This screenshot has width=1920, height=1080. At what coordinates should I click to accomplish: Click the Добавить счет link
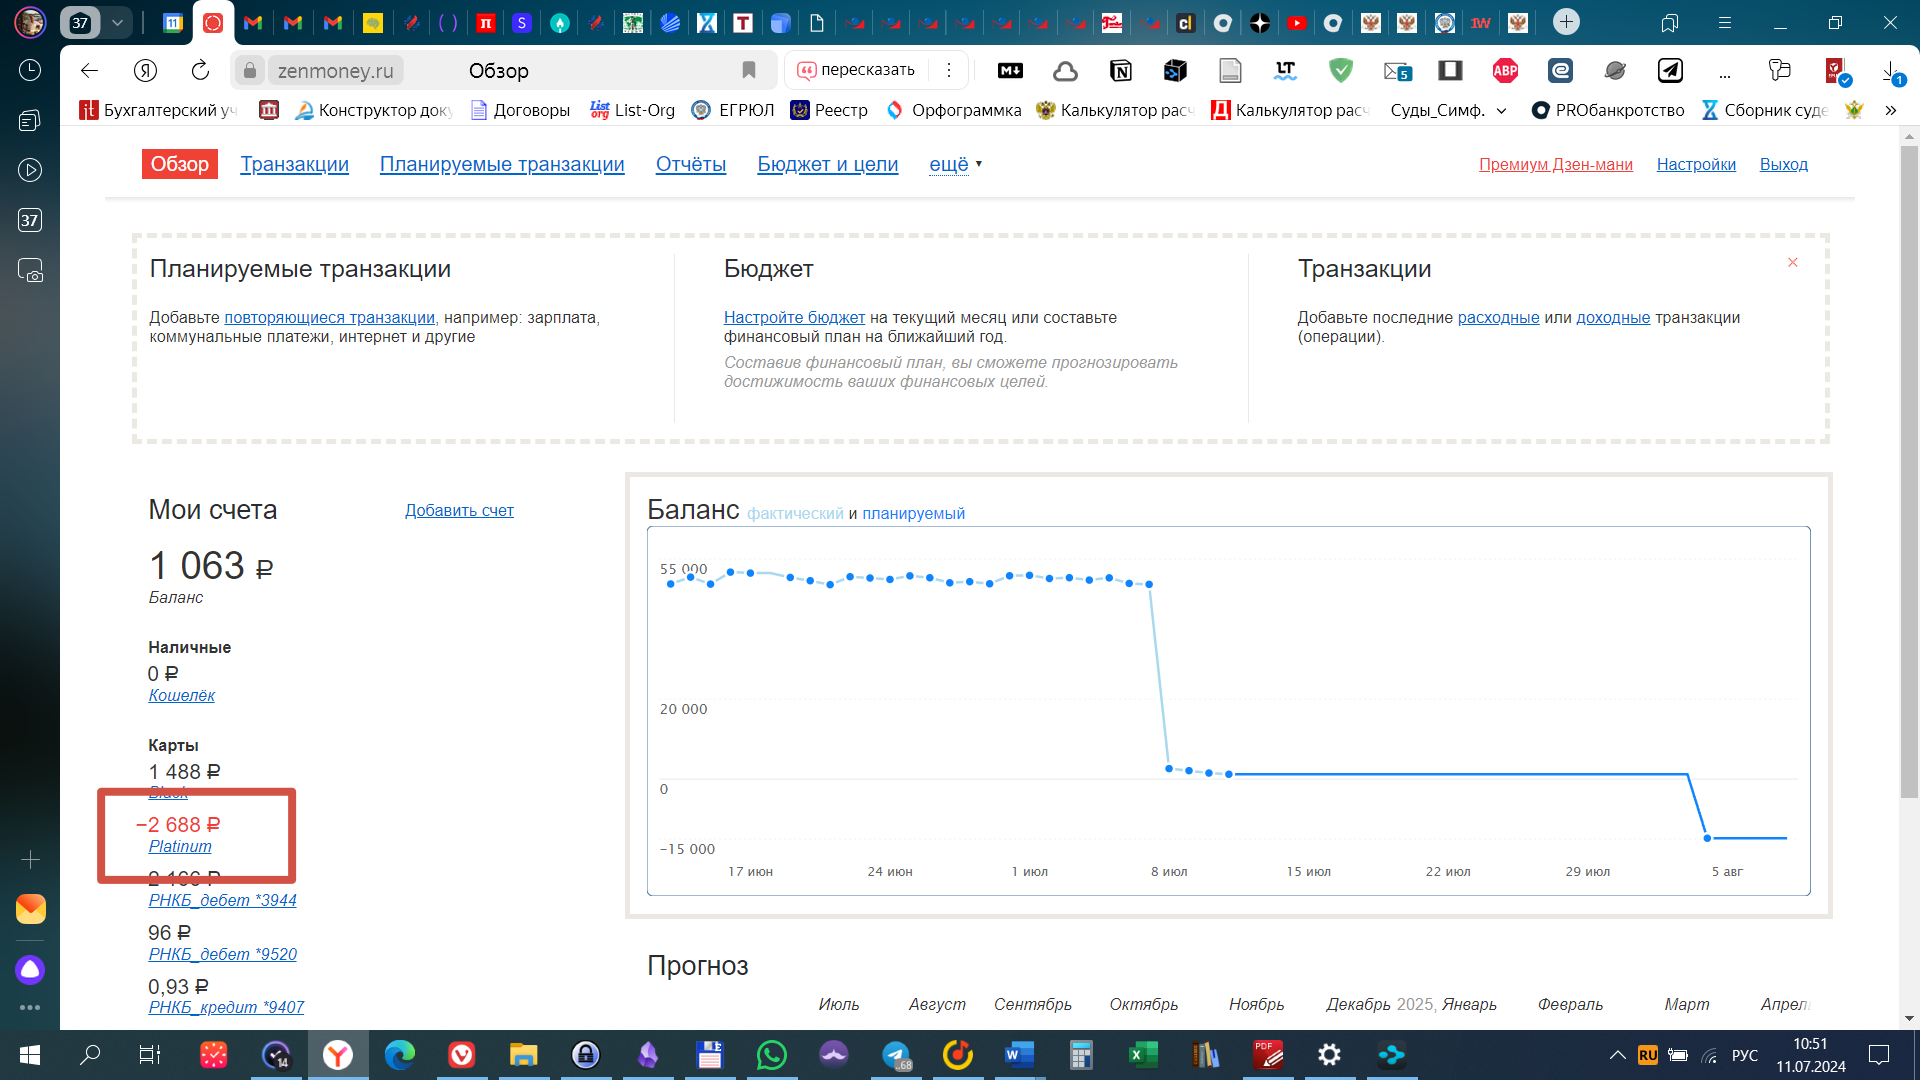pyautogui.click(x=459, y=510)
